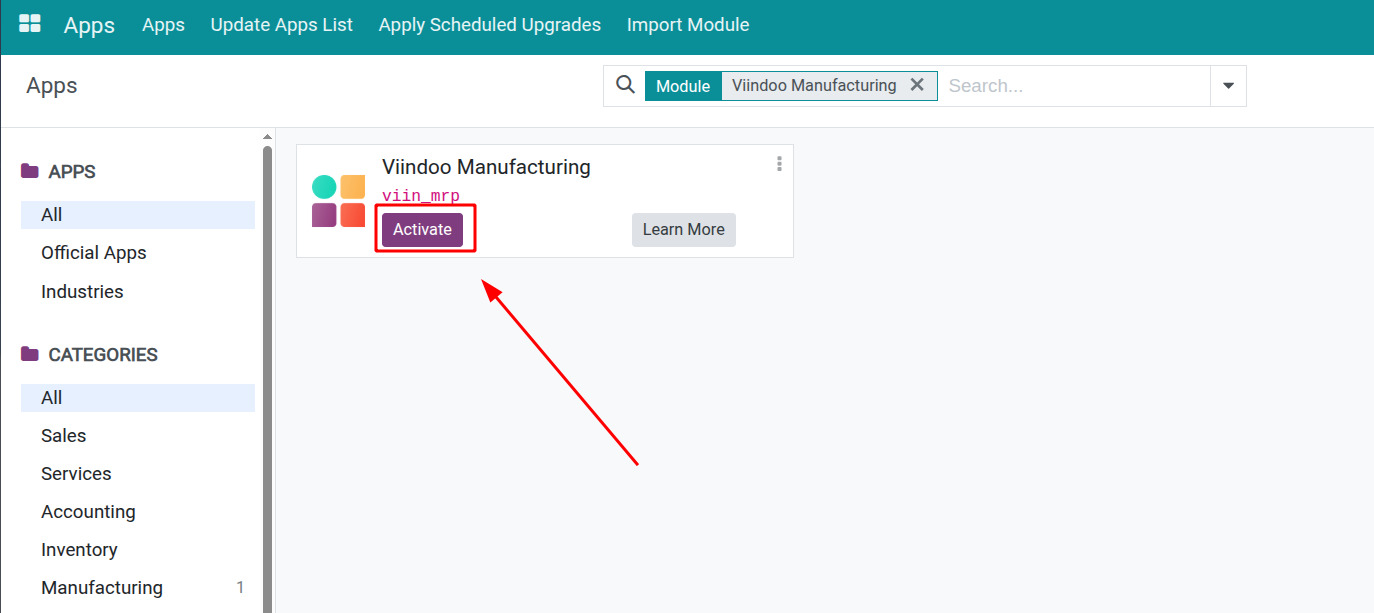Select the Industries filter
The image size is (1374, 613).
pos(82,292)
